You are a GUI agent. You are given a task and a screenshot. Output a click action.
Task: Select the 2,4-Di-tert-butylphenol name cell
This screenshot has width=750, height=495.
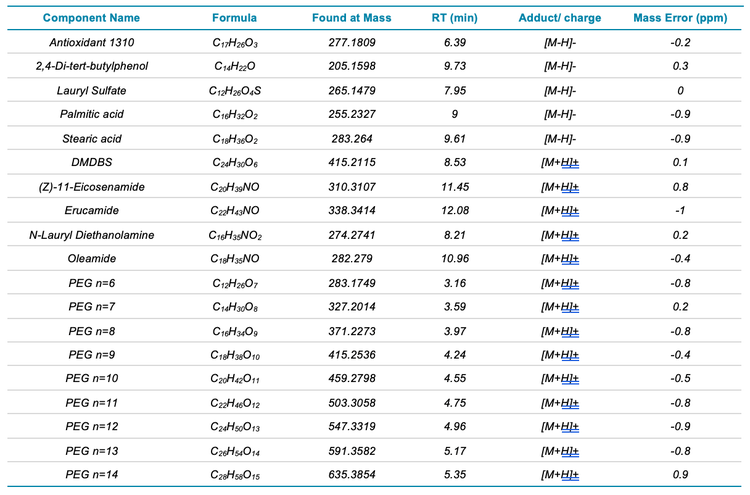coord(93,67)
